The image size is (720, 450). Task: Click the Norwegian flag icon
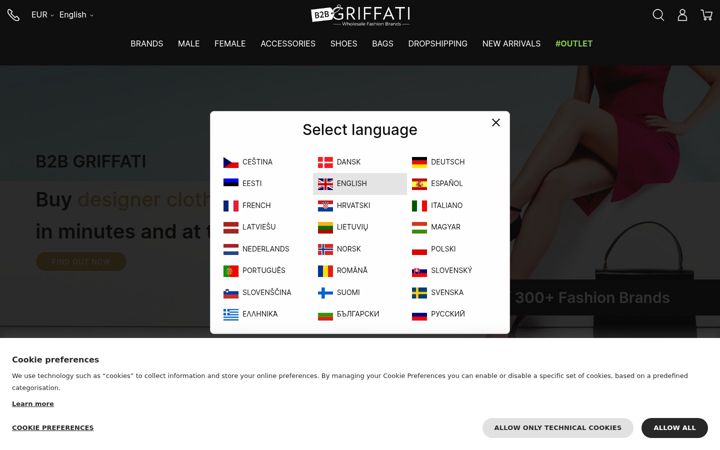pyautogui.click(x=325, y=249)
